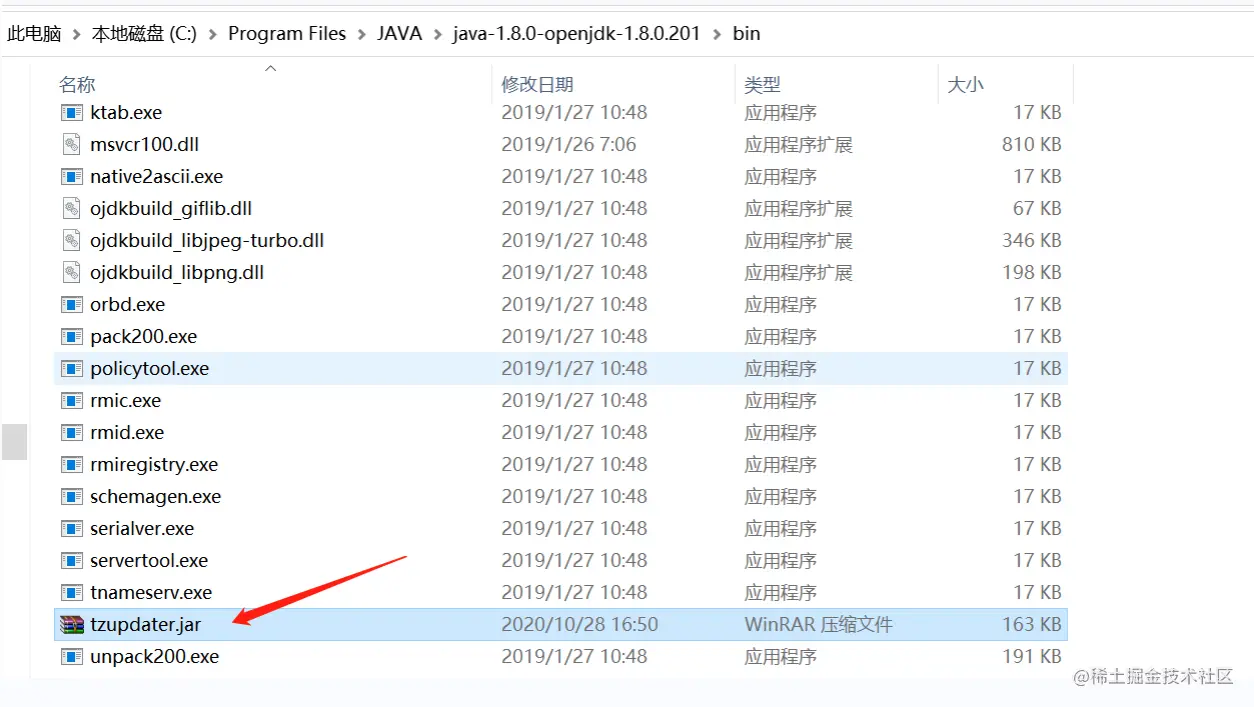This screenshot has width=1254, height=707.
Task: Select the file name ojdkbuild_libjpeg-turbo.dll
Action: tap(207, 241)
